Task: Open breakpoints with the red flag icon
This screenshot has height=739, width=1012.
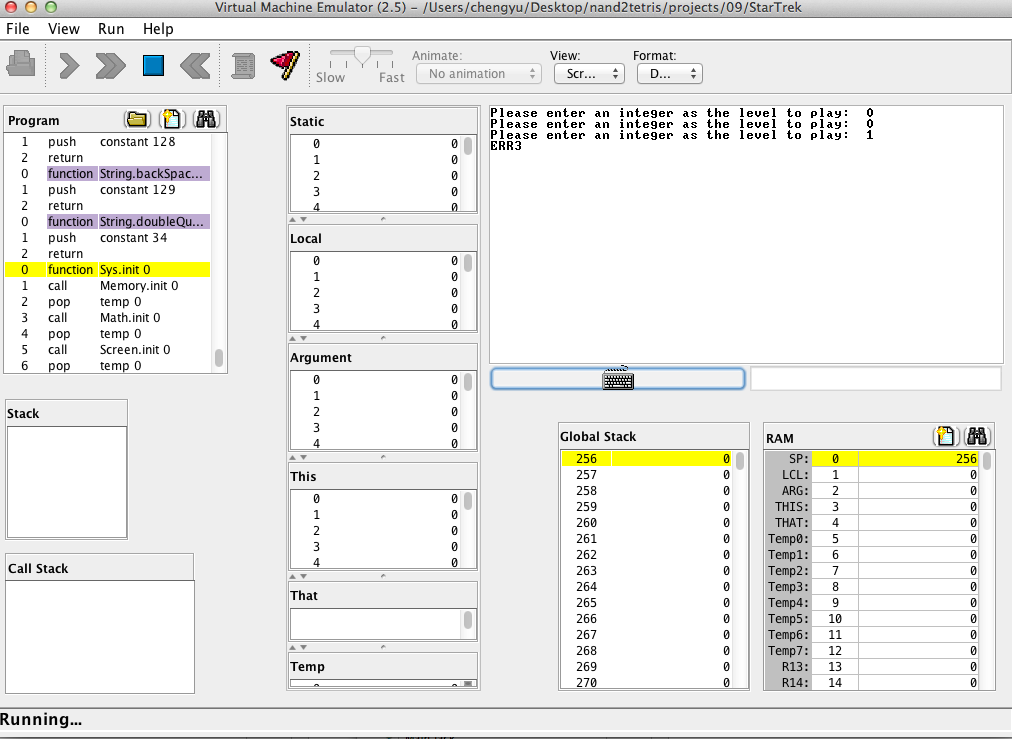Action: 285,66
